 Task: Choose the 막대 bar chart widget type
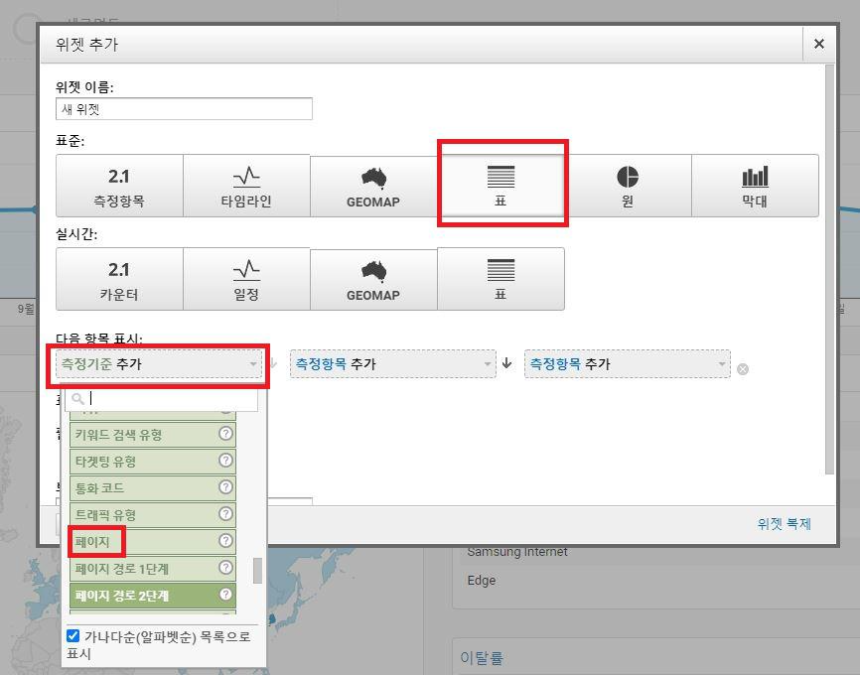point(755,185)
